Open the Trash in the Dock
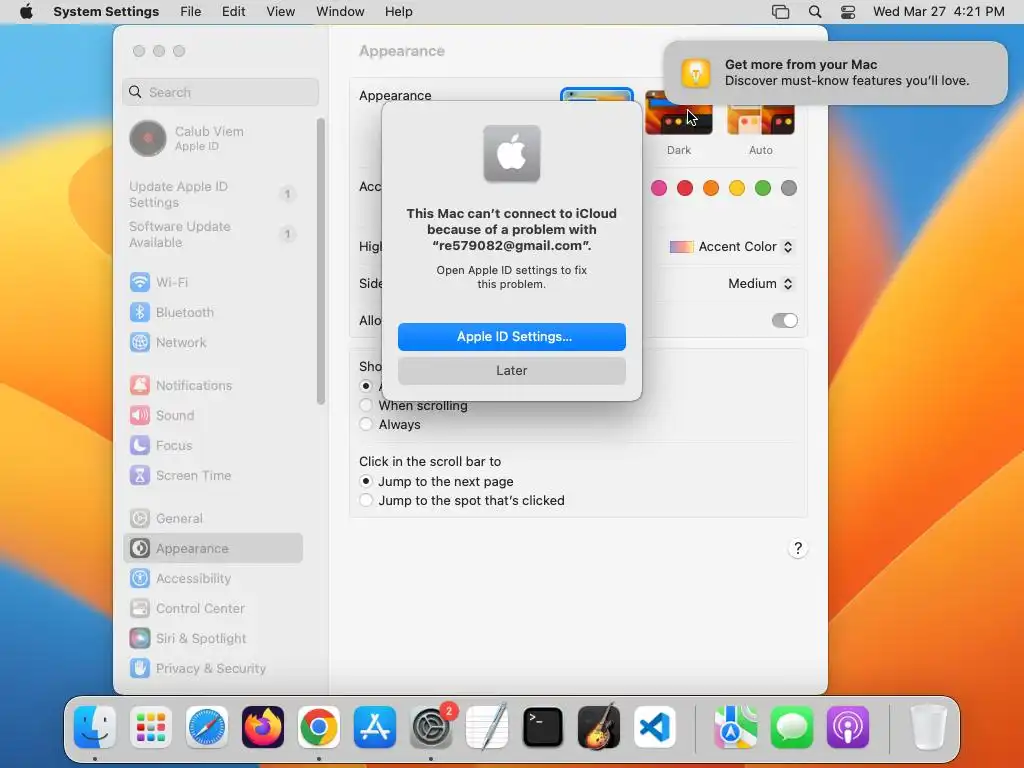 928,727
